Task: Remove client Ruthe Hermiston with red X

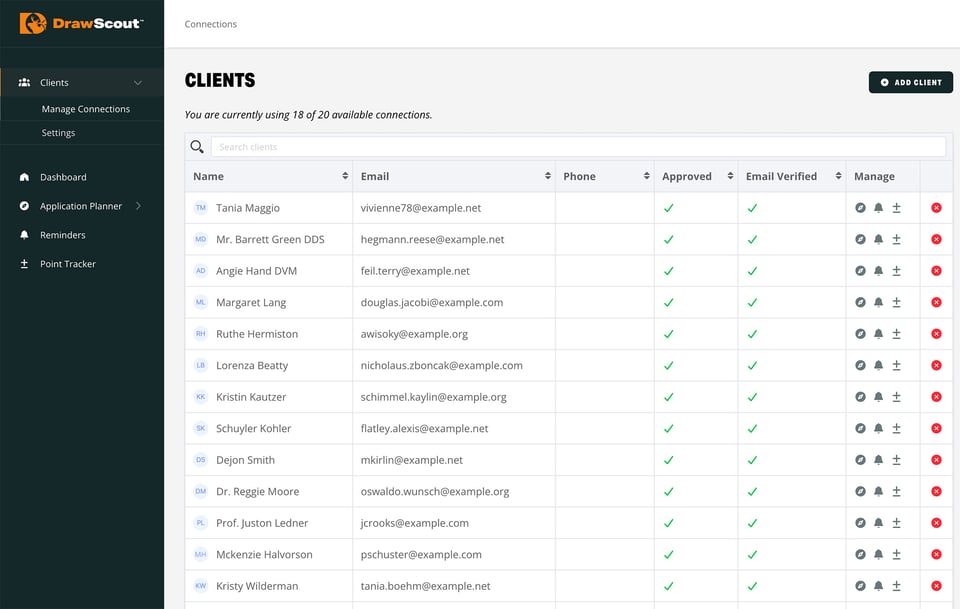Action: 936,334
